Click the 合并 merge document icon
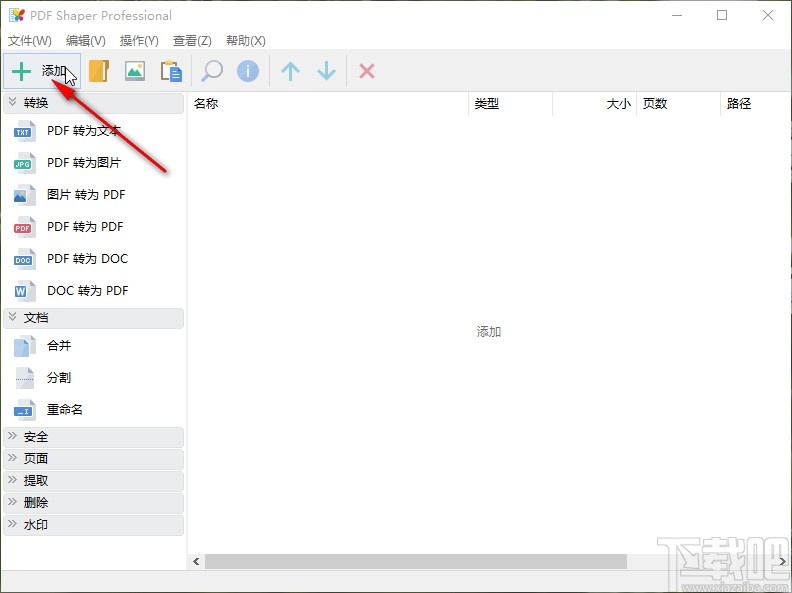Image resolution: width=792 pixels, height=593 pixels. tap(24, 346)
